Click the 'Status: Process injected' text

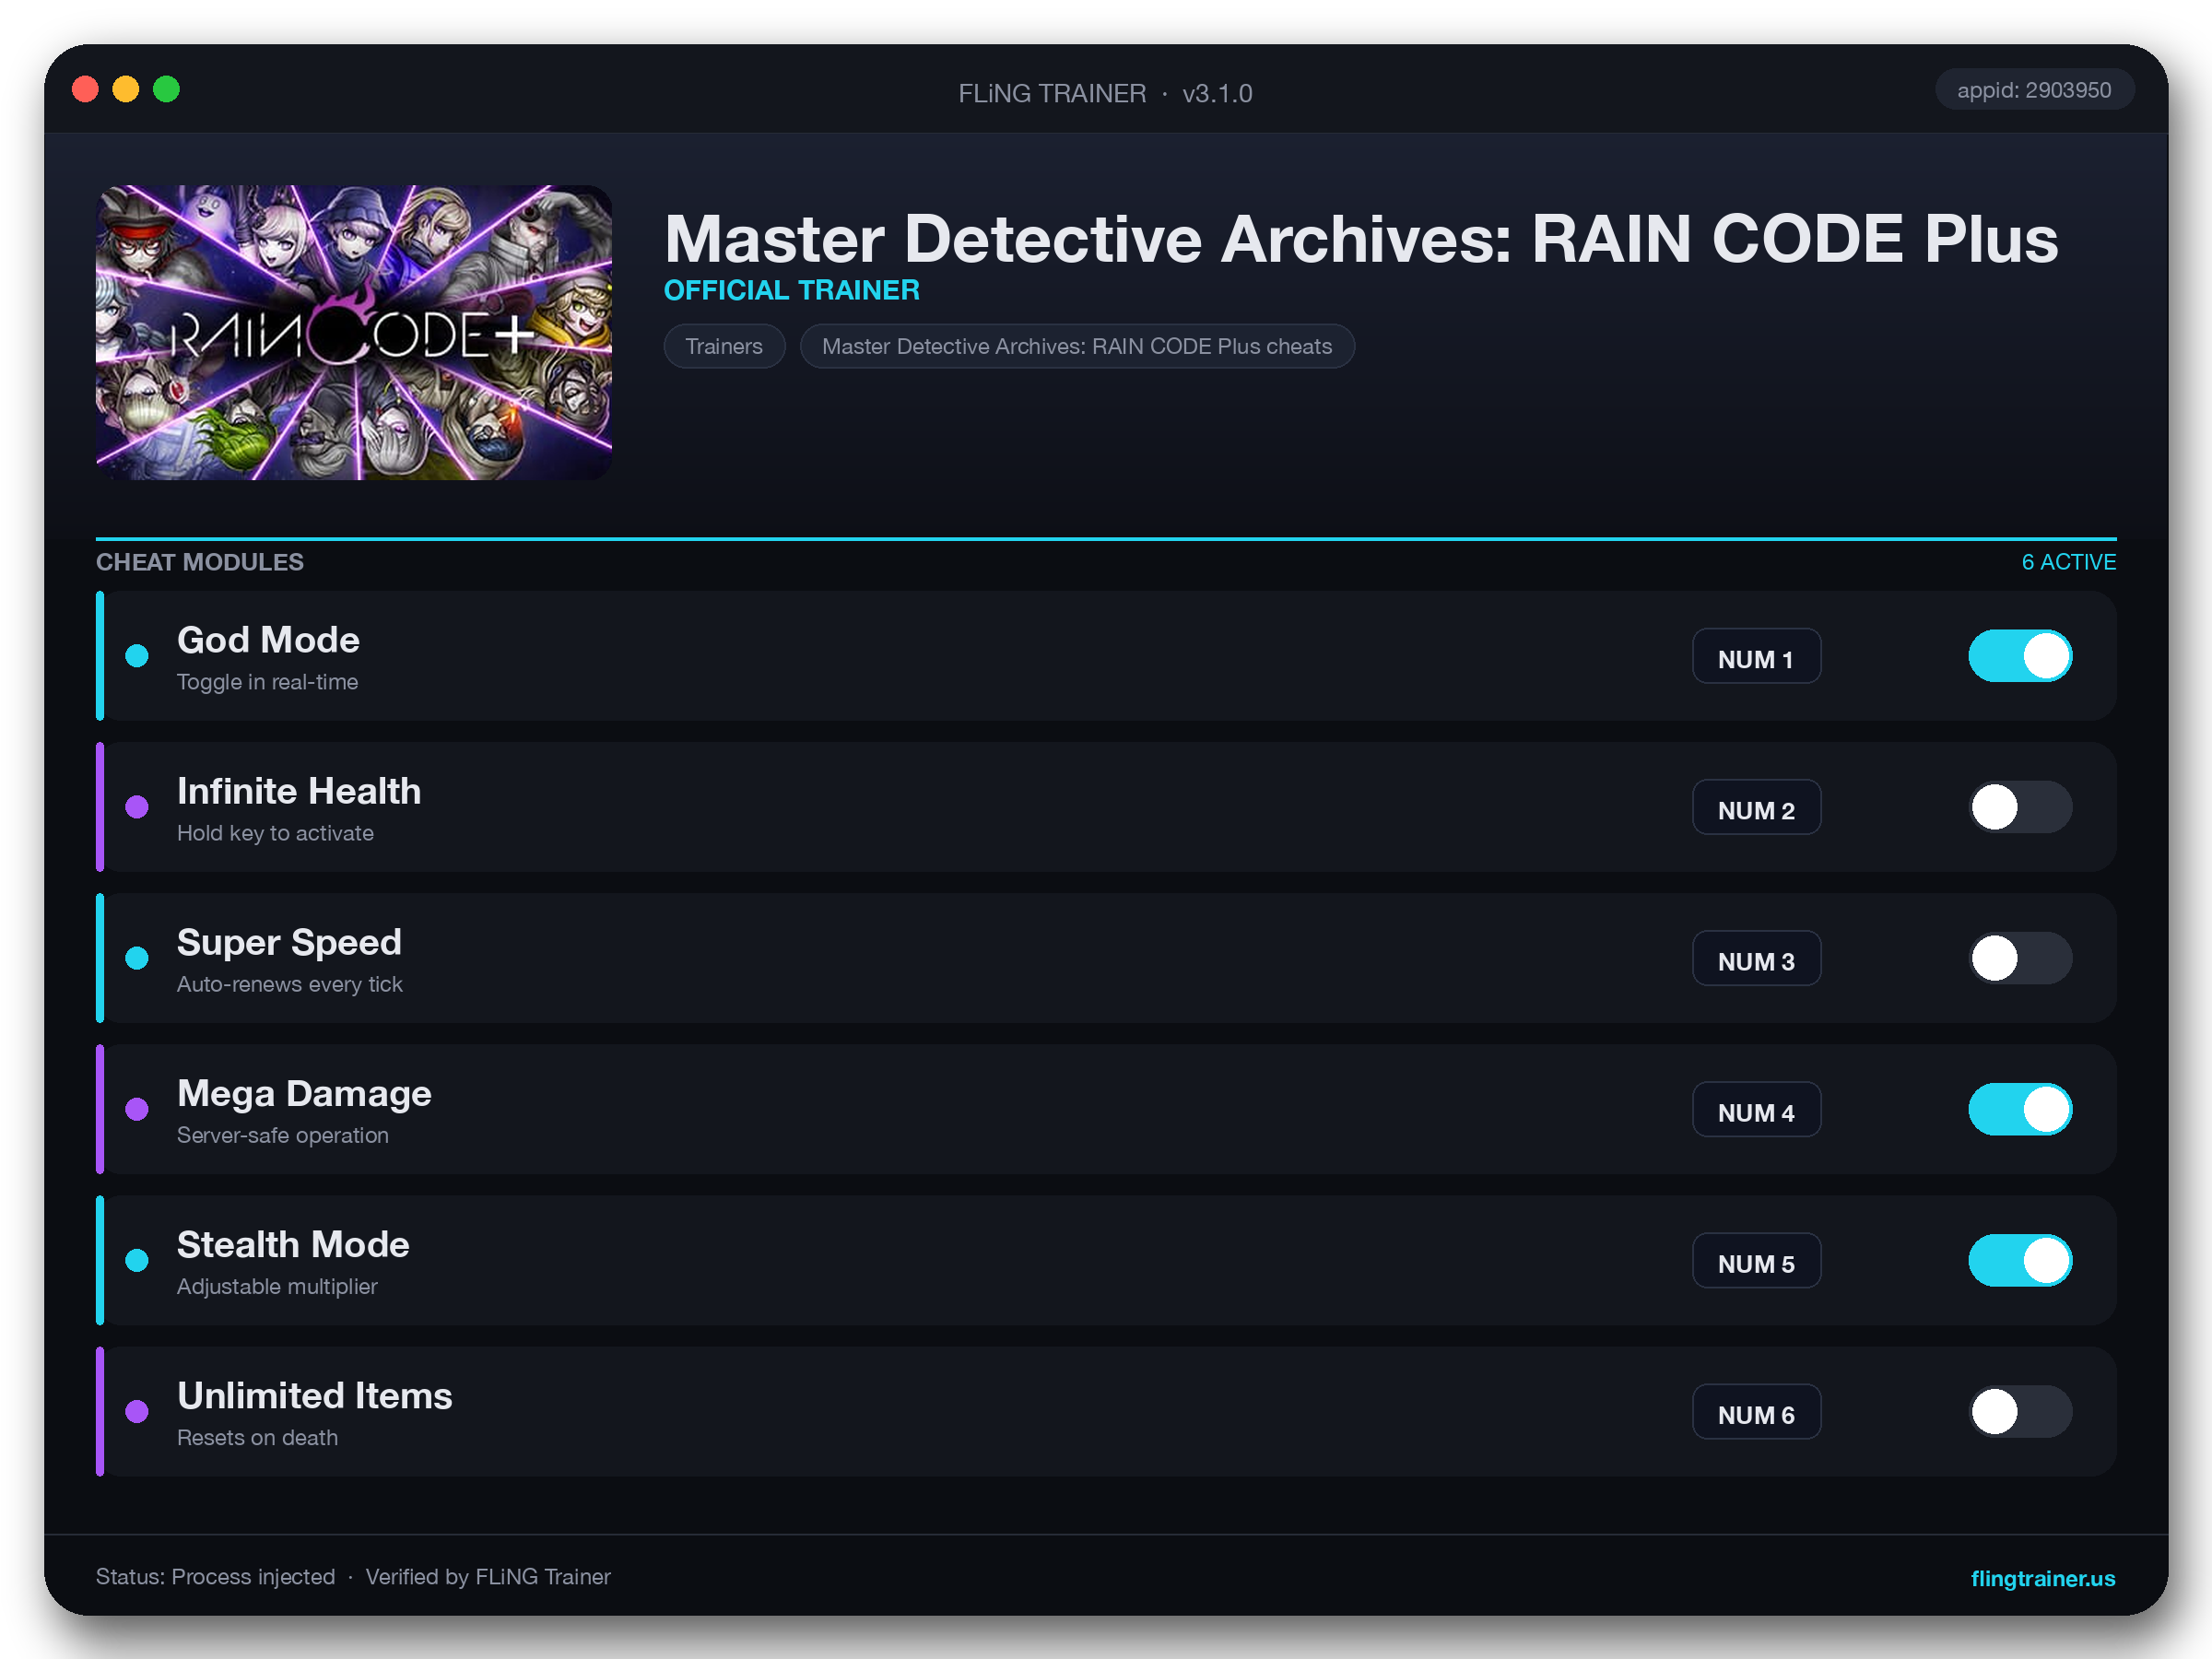(x=215, y=1577)
